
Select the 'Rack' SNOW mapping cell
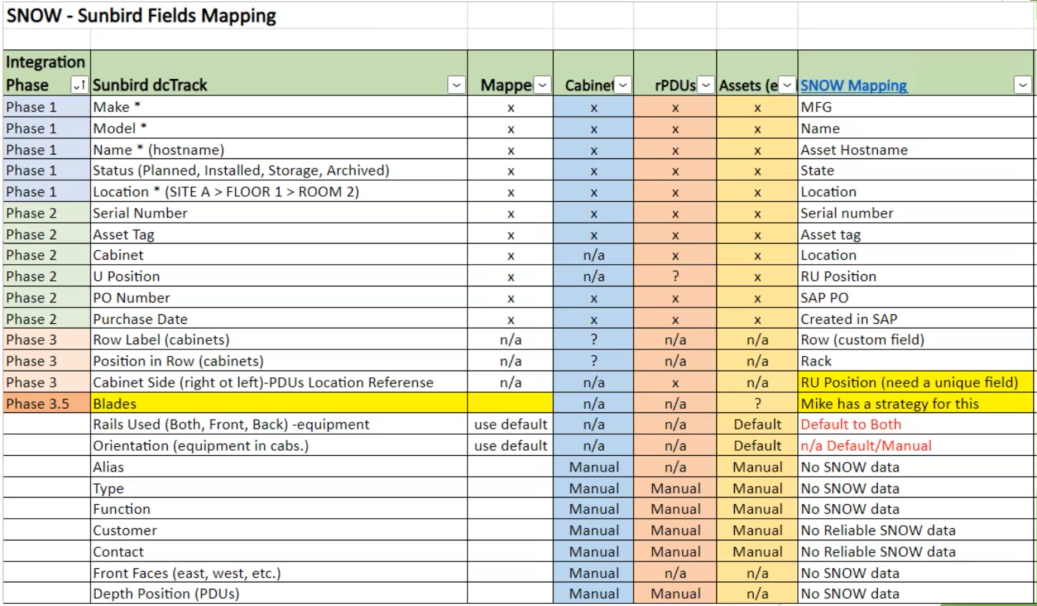pyautogui.click(x=915, y=361)
